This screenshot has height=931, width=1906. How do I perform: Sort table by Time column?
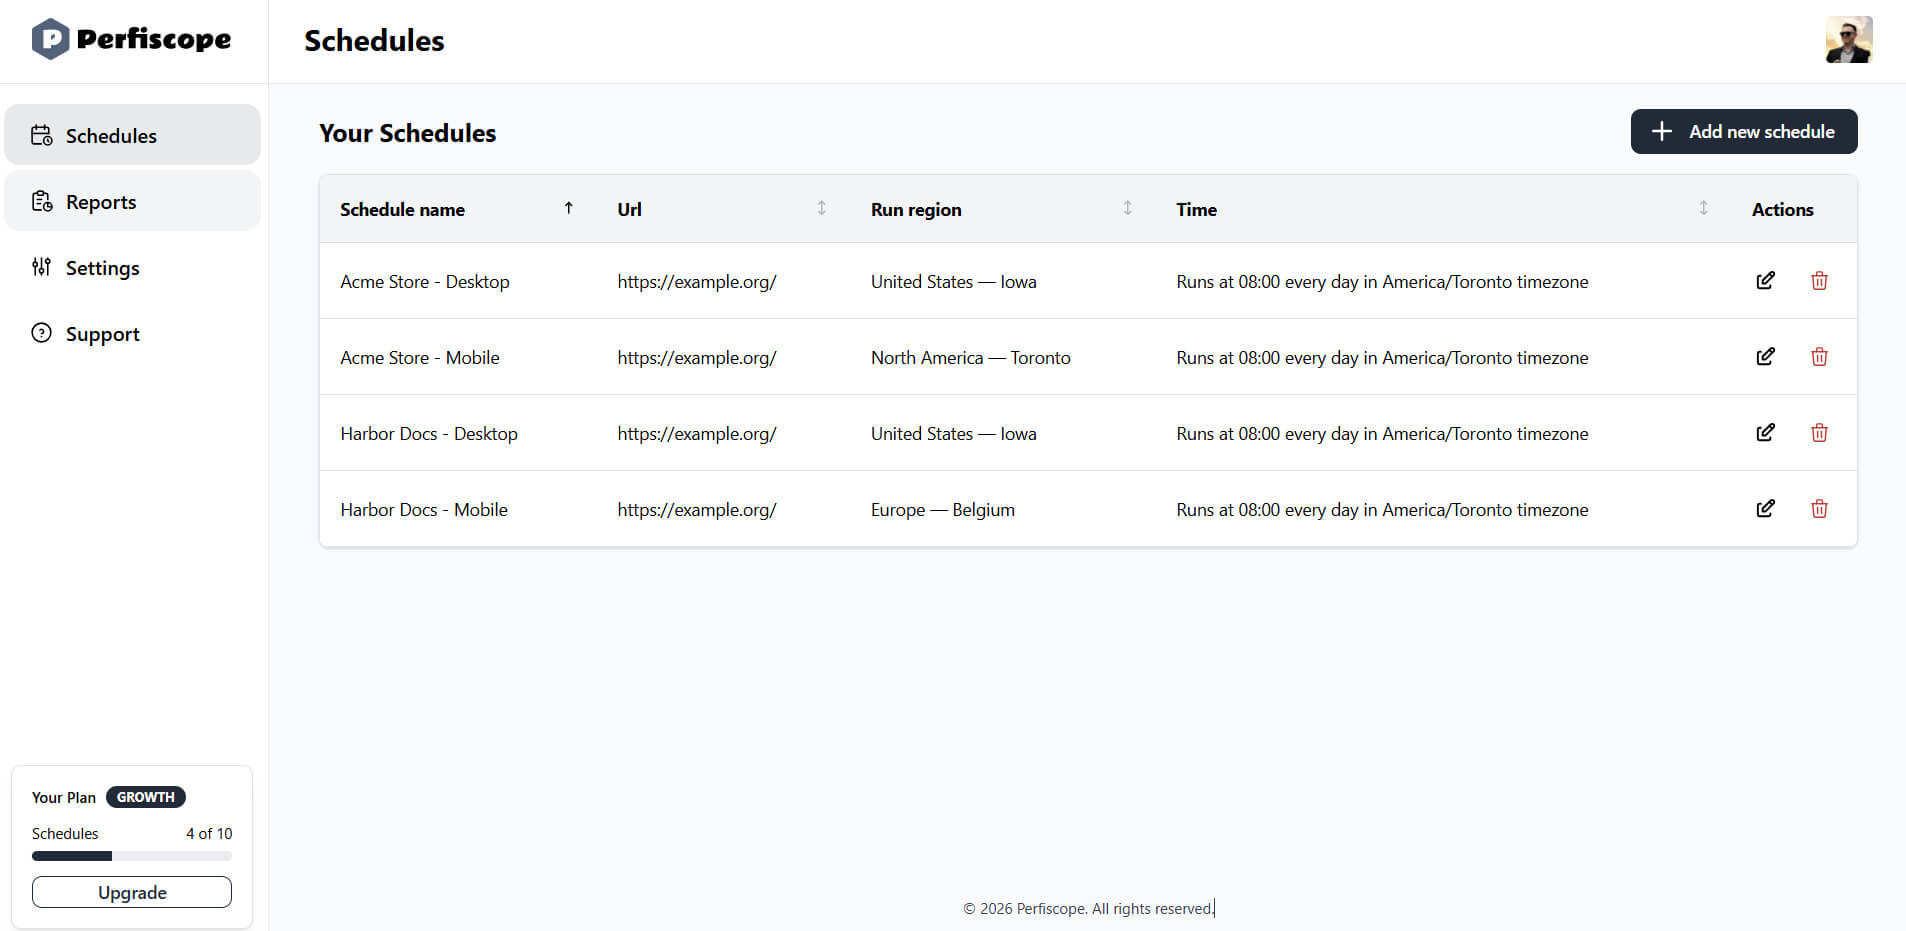coord(1703,208)
